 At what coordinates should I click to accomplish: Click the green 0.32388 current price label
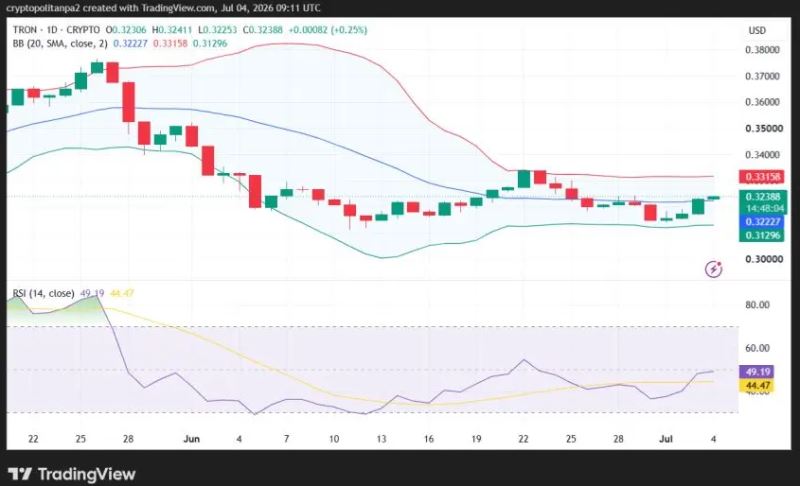click(762, 196)
